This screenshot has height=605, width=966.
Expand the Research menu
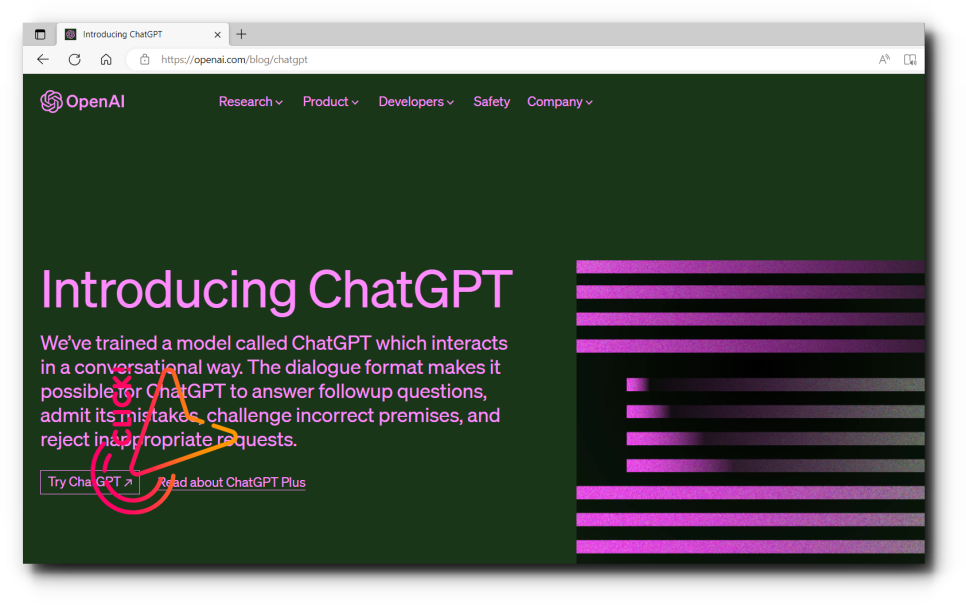tap(251, 102)
